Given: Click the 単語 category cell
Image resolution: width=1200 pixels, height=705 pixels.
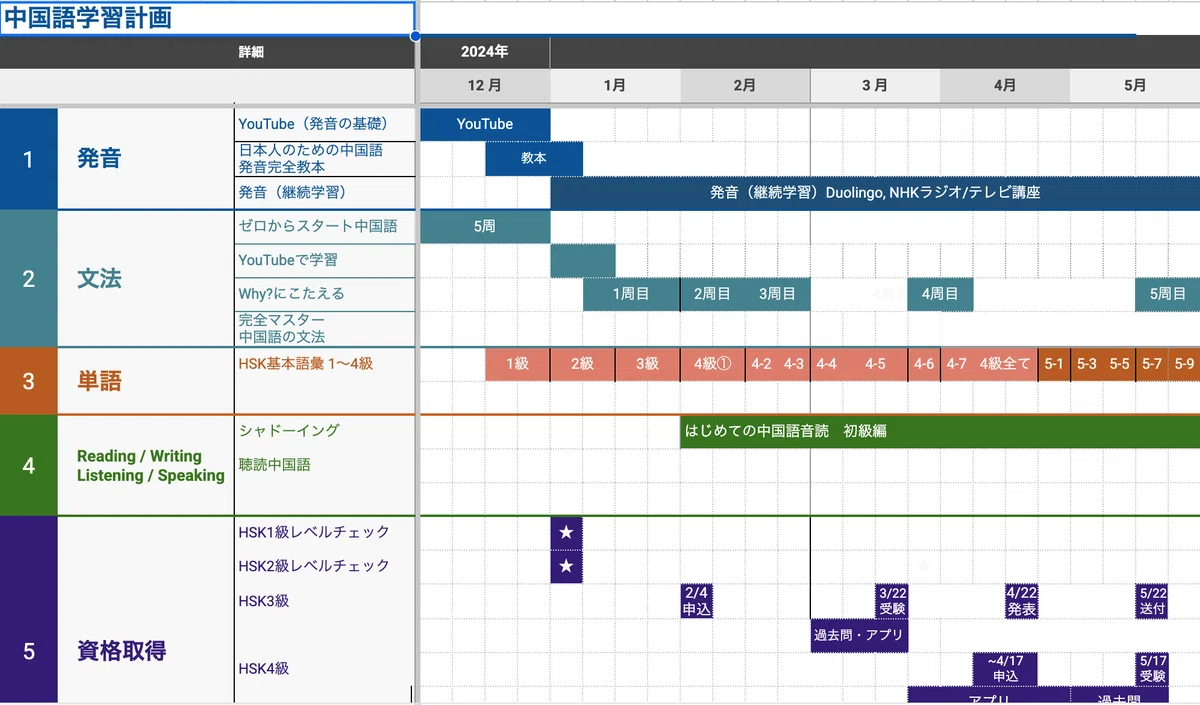Looking at the screenshot, I should [x=146, y=381].
